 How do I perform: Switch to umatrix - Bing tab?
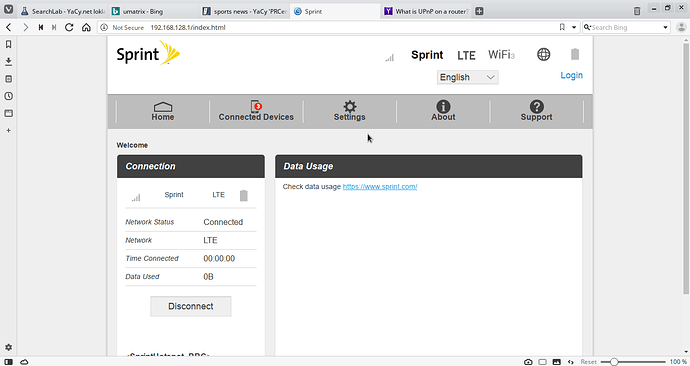point(152,11)
